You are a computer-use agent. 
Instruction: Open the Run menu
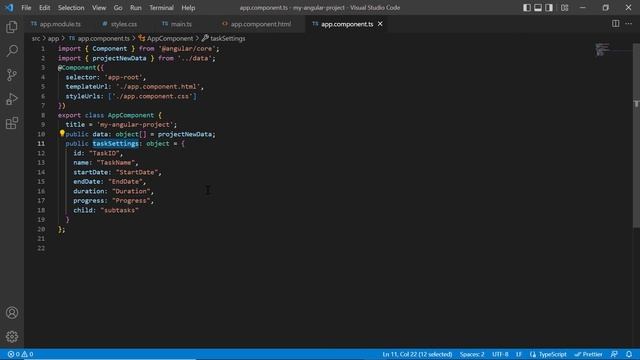136,8
